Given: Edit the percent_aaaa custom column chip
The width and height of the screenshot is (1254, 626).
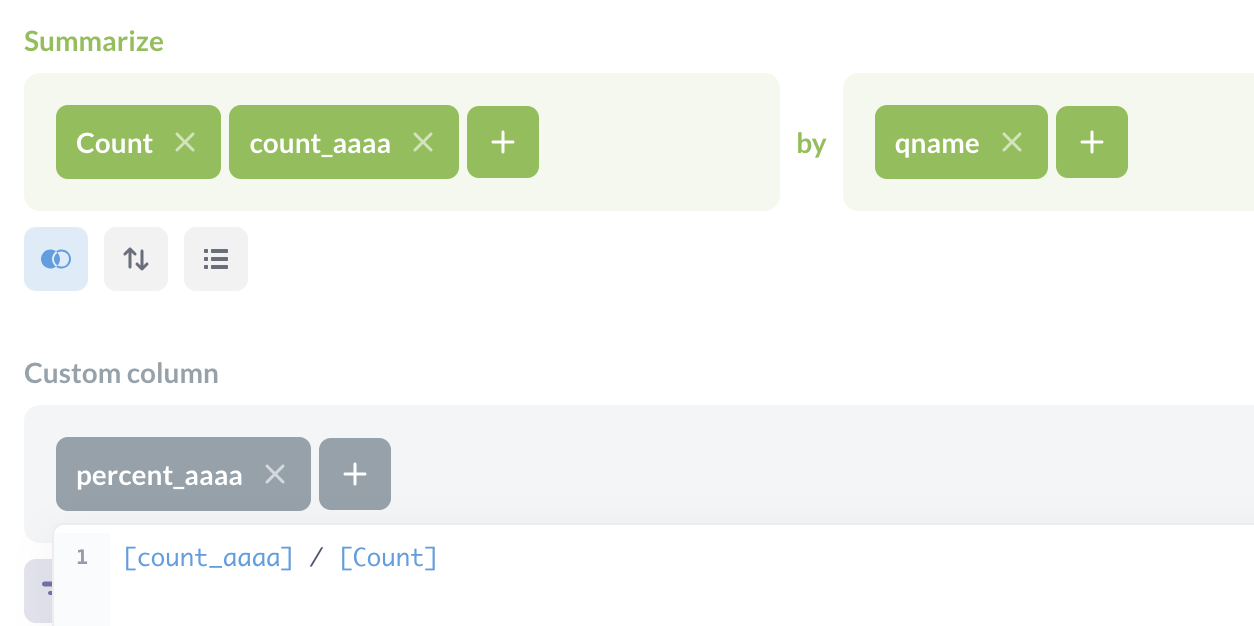Looking at the screenshot, I should tap(160, 474).
